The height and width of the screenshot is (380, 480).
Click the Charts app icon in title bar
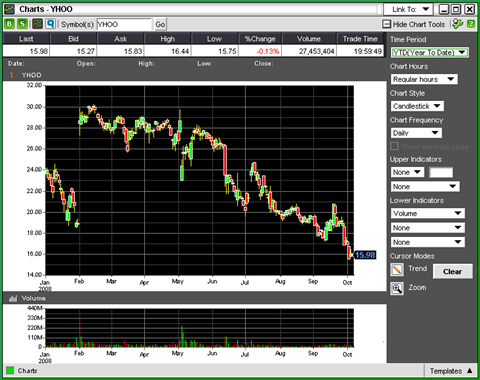(x=9, y=9)
